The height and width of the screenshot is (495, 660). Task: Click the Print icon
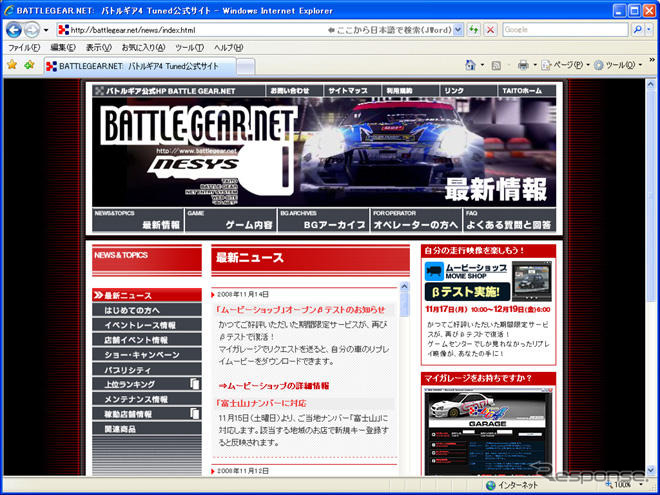pyautogui.click(x=523, y=65)
